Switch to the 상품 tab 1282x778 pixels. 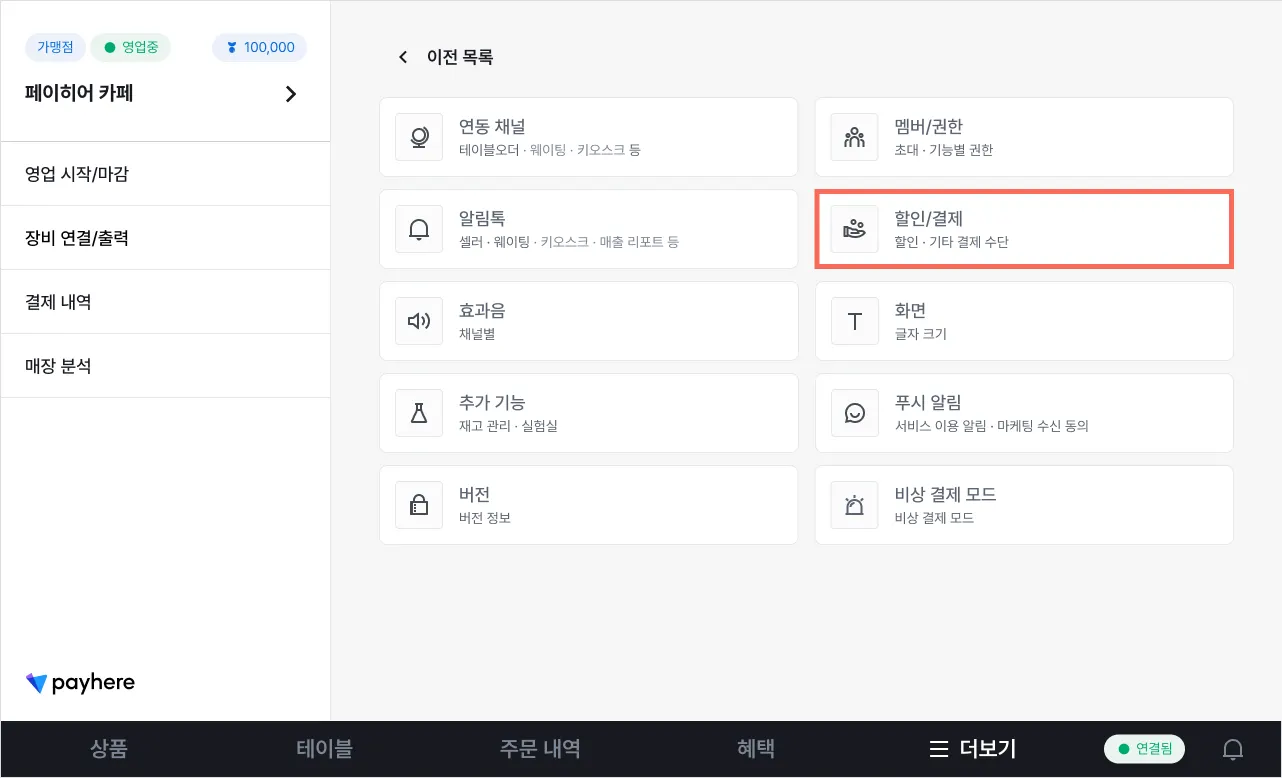point(109,749)
